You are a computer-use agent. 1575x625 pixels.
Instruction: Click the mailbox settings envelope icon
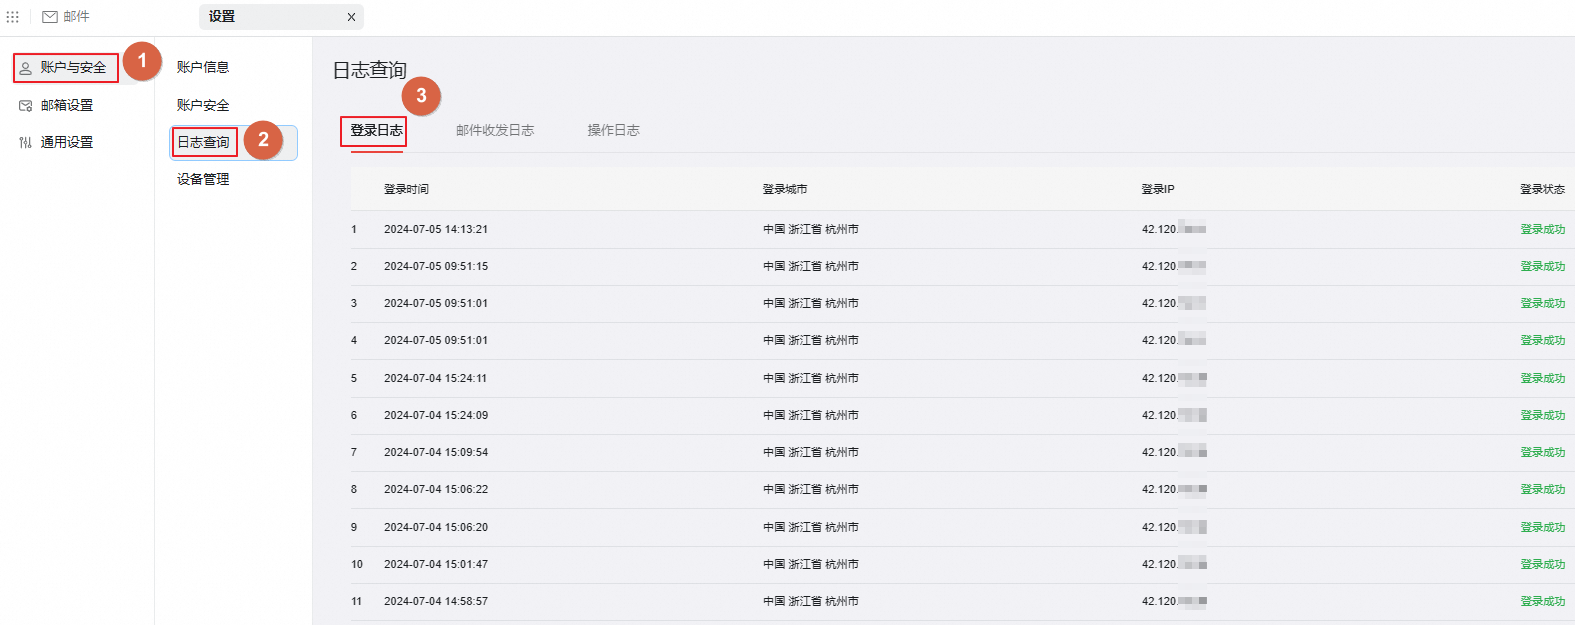26,105
